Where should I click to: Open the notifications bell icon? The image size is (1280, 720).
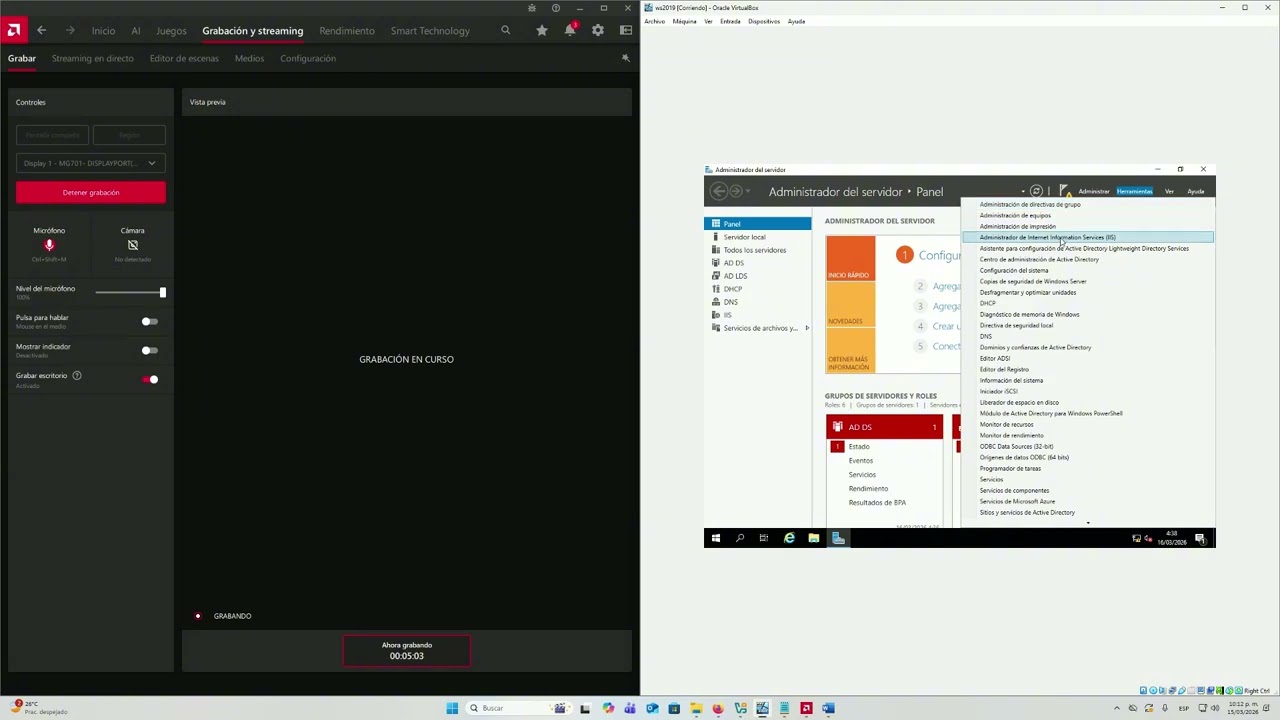(570, 30)
